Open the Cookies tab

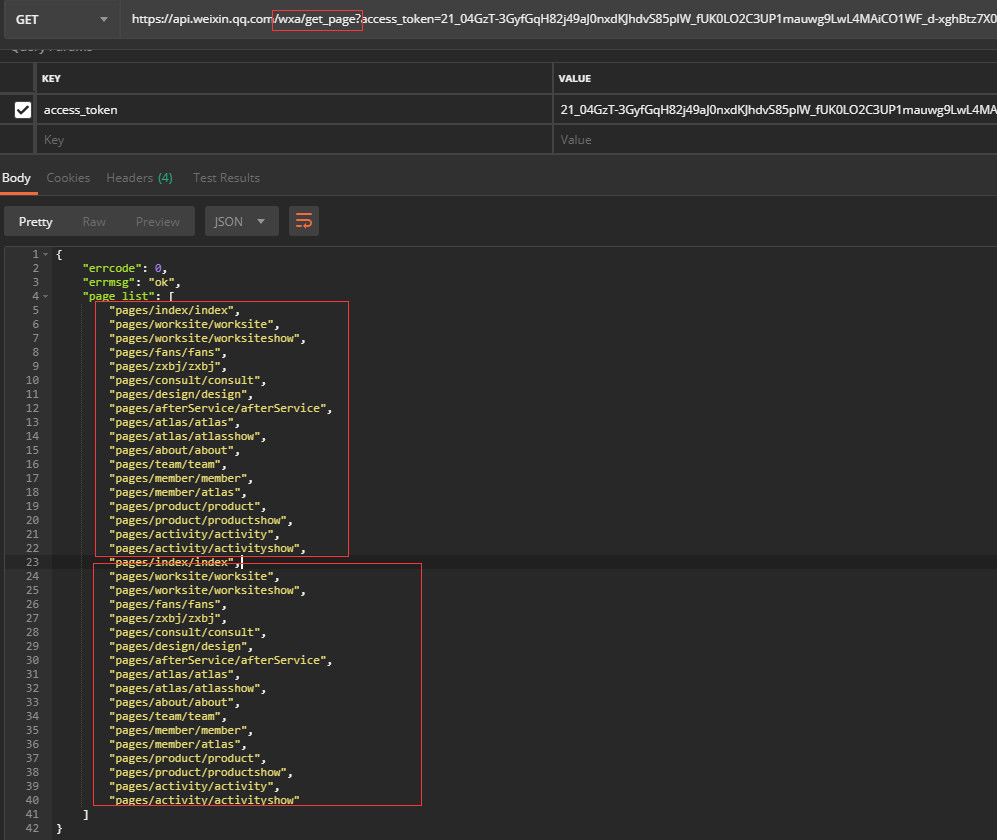click(68, 178)
